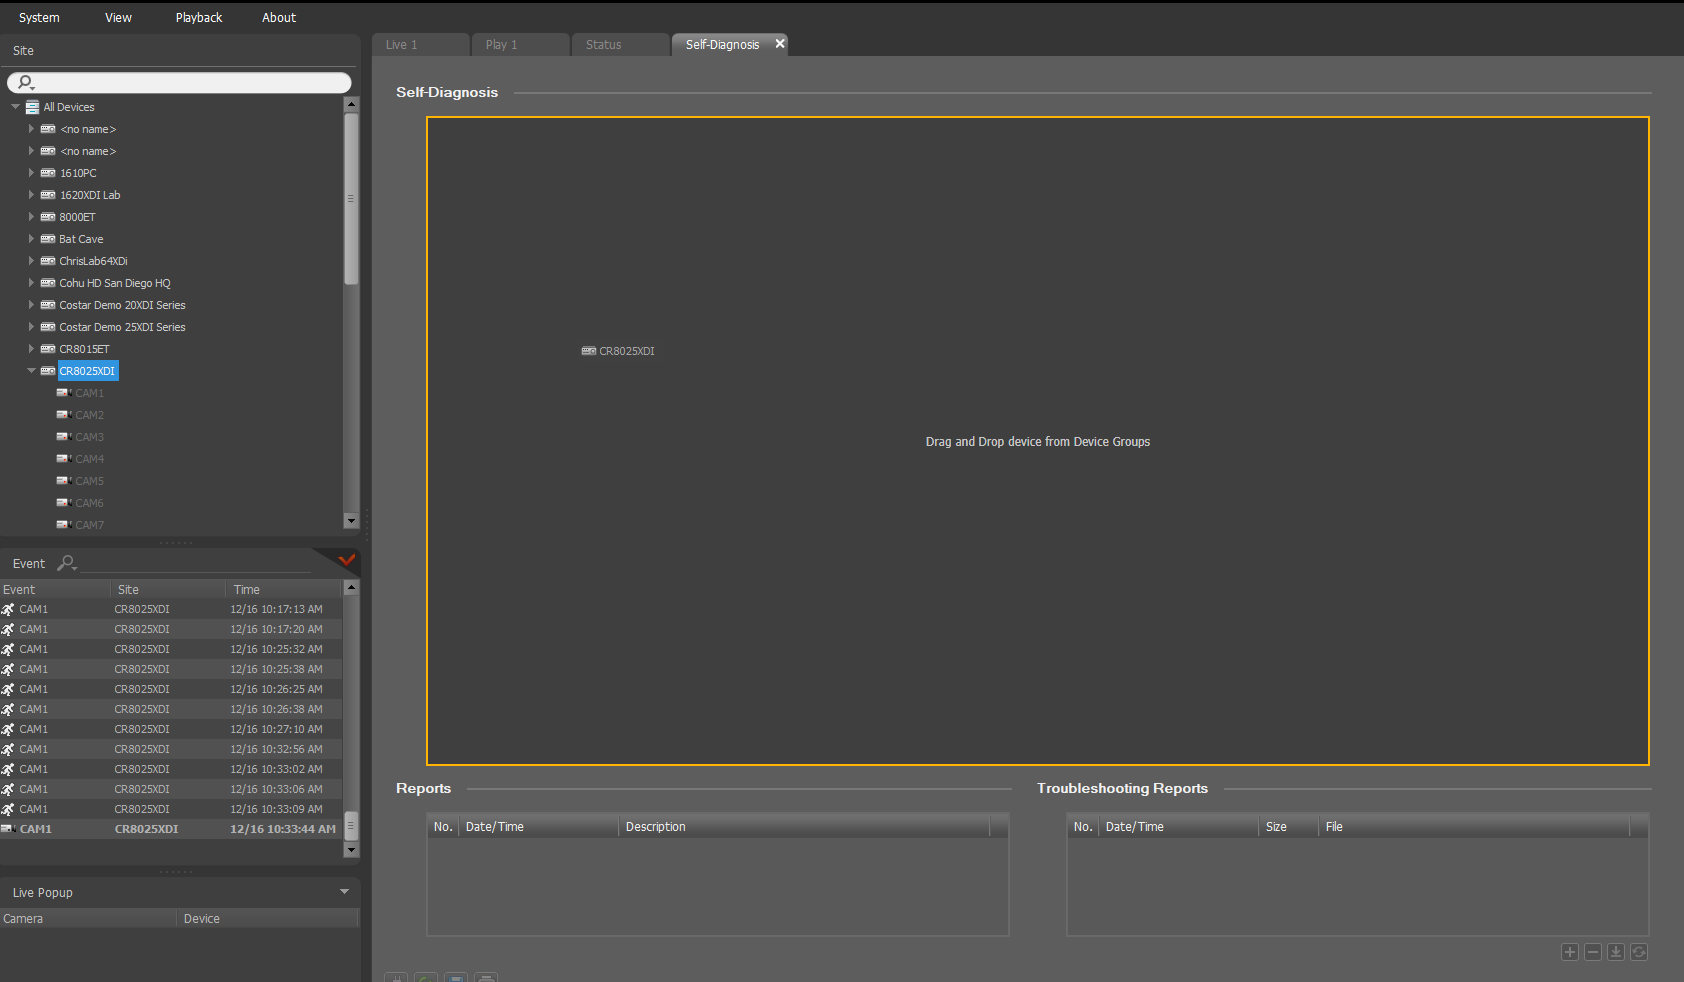Close the Self-Diagnosis tab

780,44
